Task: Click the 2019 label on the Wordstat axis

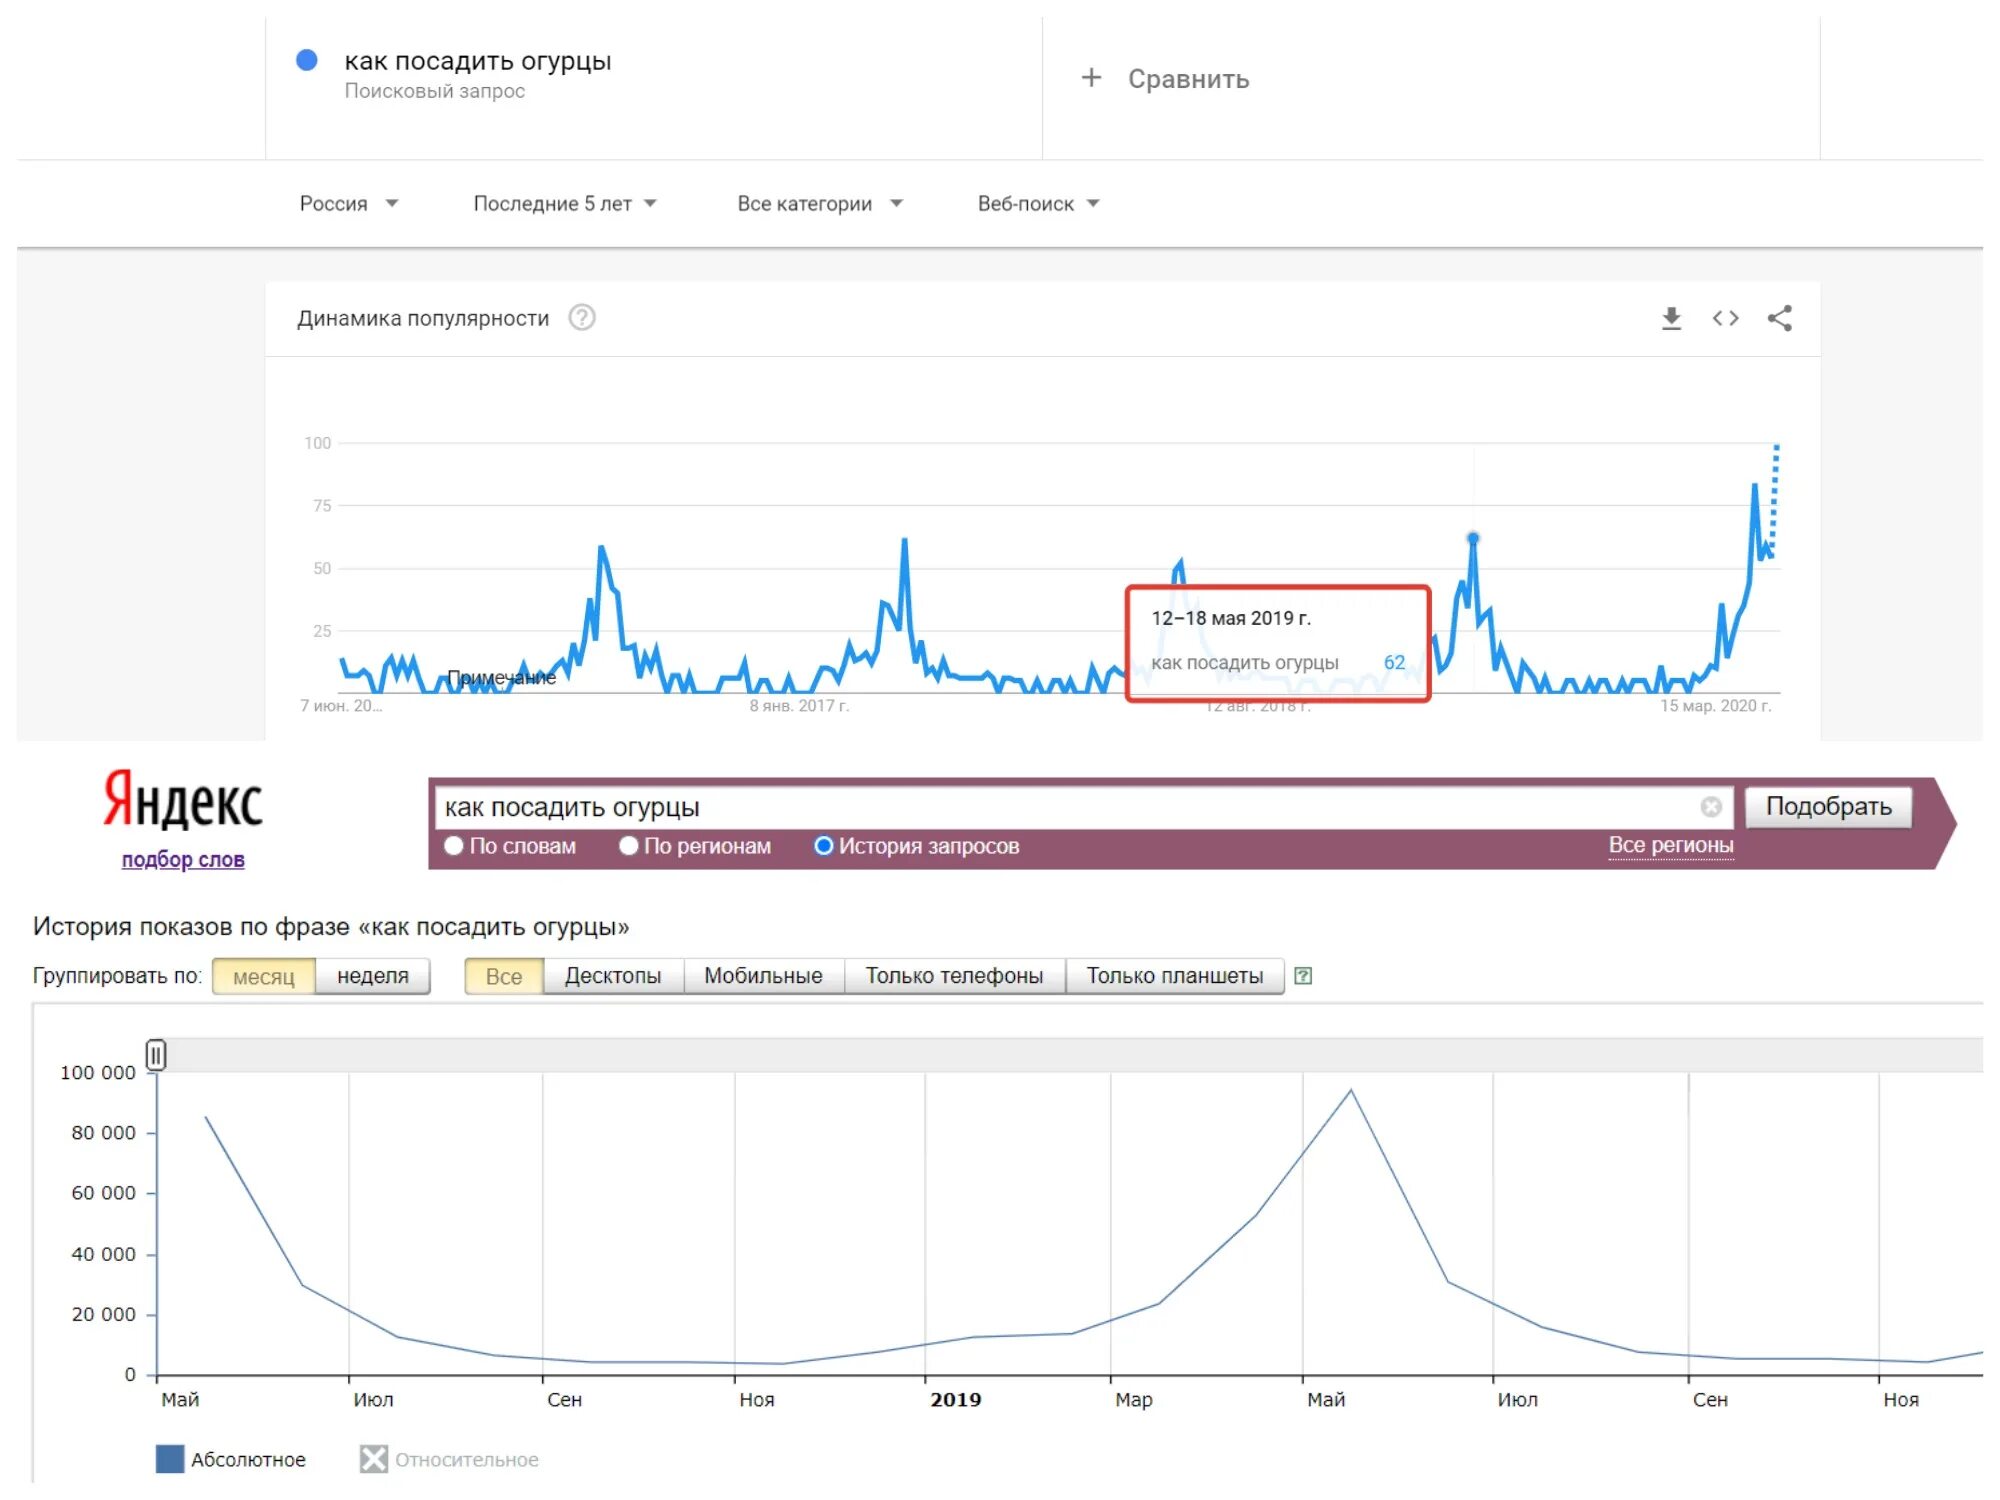Action: click(956, 1400)
